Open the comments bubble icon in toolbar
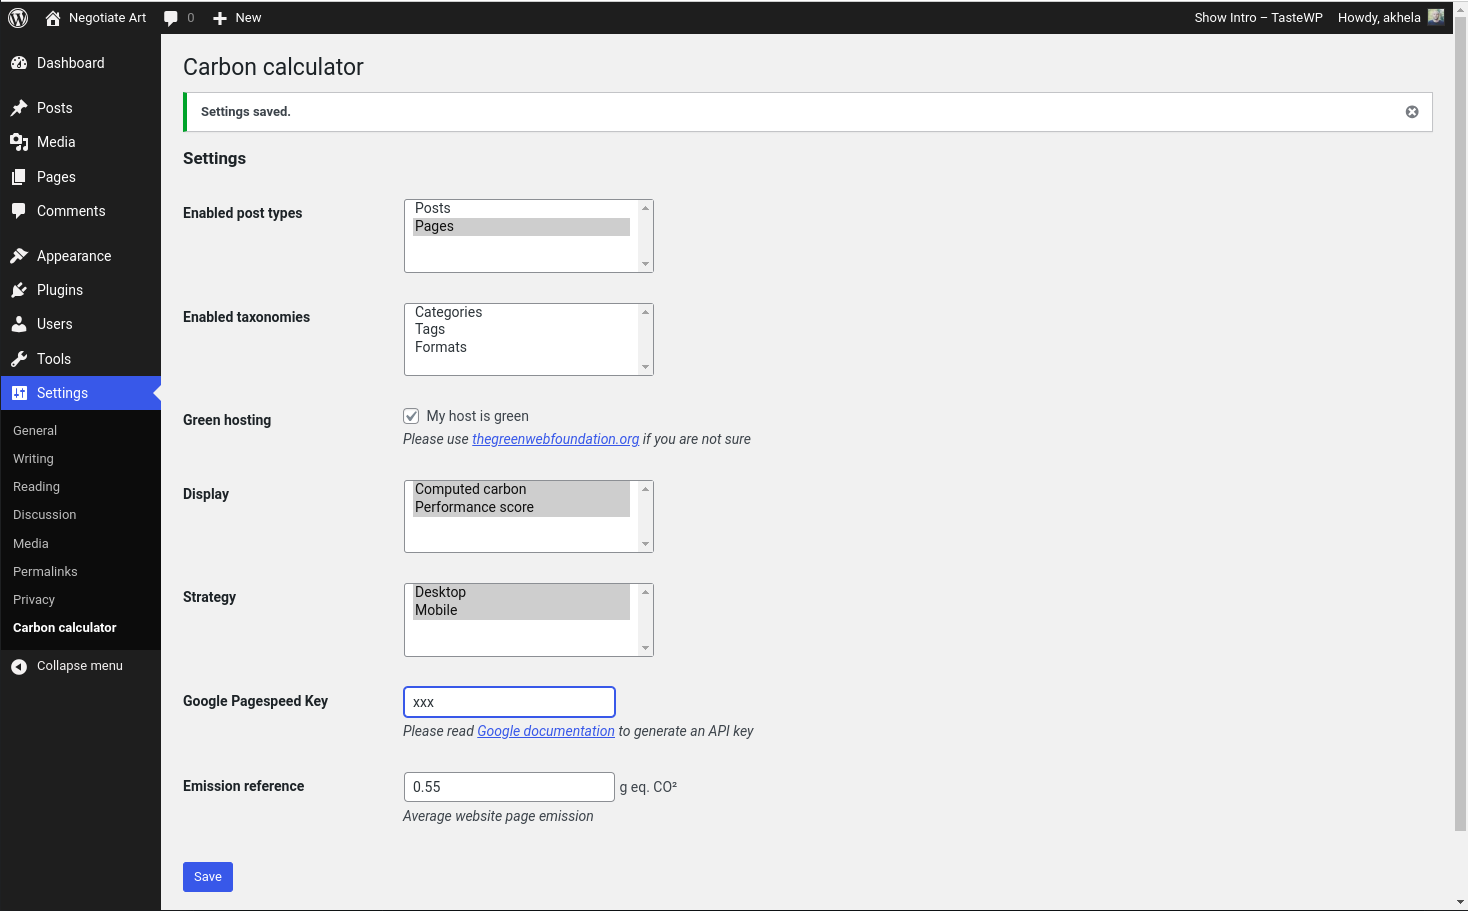Image resolution: width=1468 pixels, height=911 pixels. [171, 18]
